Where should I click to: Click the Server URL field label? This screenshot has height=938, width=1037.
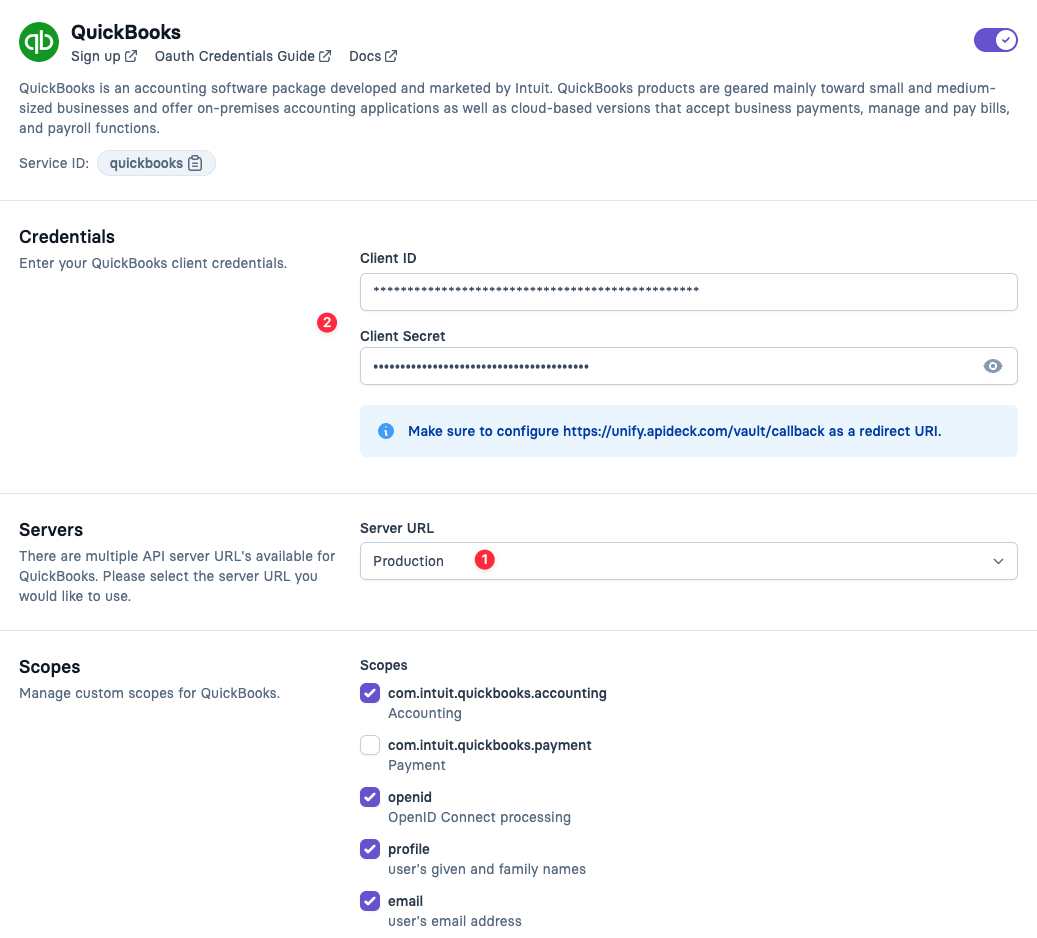coord(397,528)
